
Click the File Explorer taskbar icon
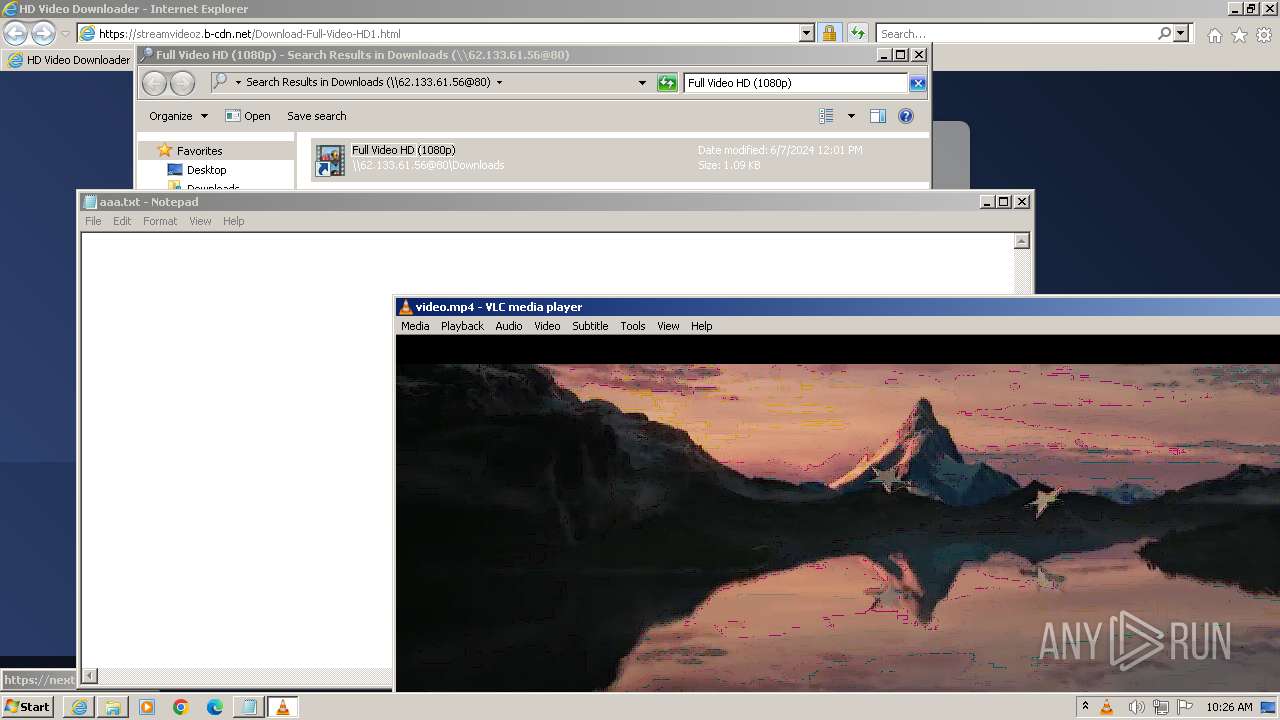[113, 707]
